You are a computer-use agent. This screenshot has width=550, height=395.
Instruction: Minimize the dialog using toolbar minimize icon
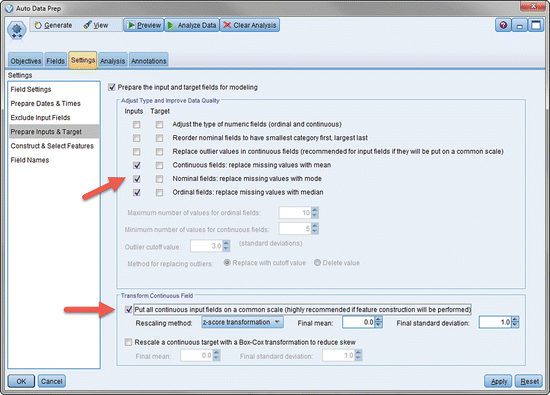pos(519,25)
